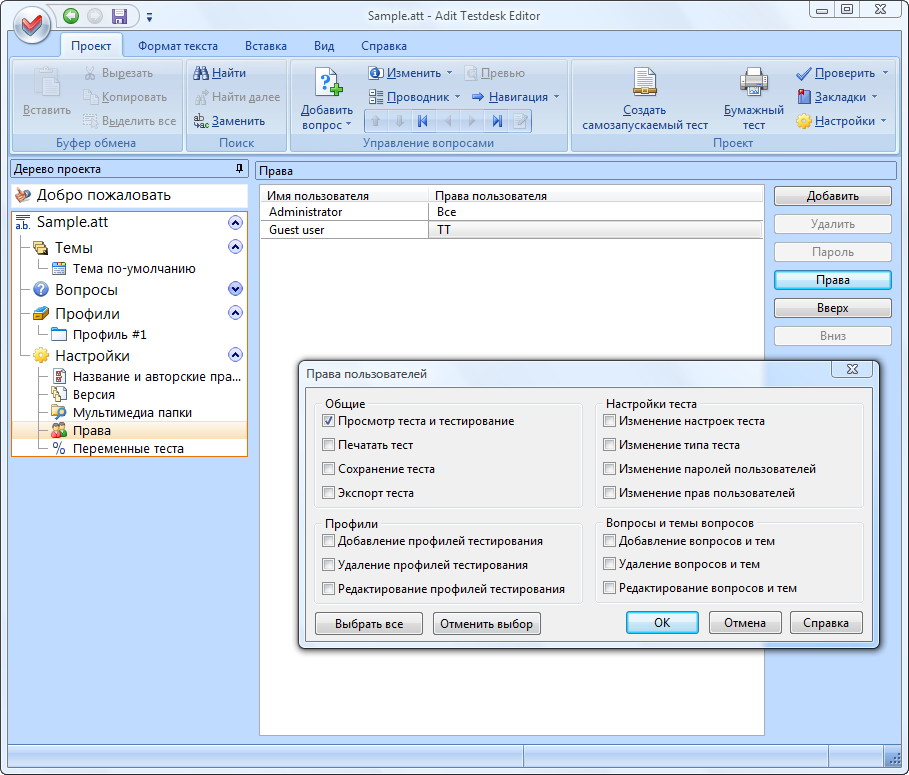
Task: Open the Закладки dropdown arrow
Action: click(x=874, y=97)
